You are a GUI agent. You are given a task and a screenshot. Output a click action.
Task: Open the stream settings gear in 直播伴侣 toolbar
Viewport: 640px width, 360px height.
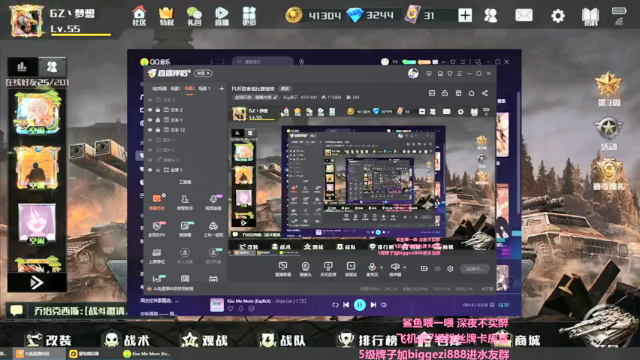coord(450,269)
